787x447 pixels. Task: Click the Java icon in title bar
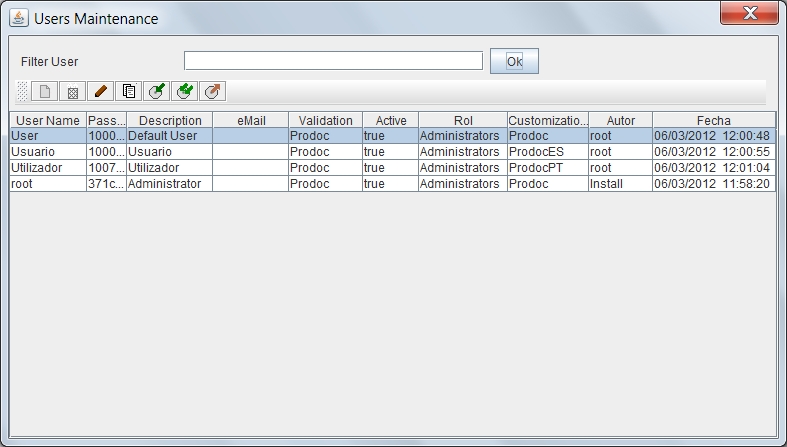point(19,18)
